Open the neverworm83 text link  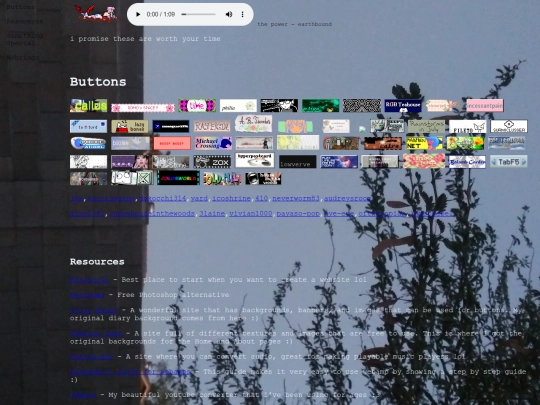pyautogui.click(x=296, y=199)
